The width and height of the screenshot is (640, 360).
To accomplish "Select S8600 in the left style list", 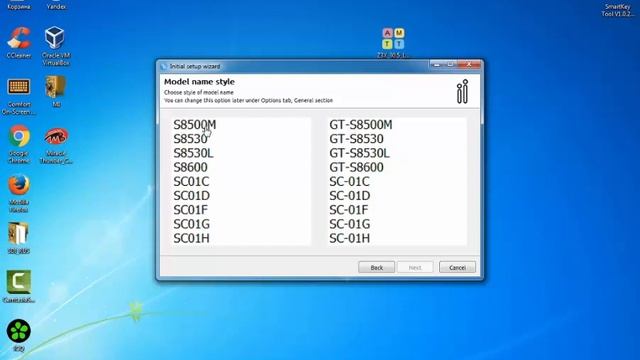I will 190,167.
